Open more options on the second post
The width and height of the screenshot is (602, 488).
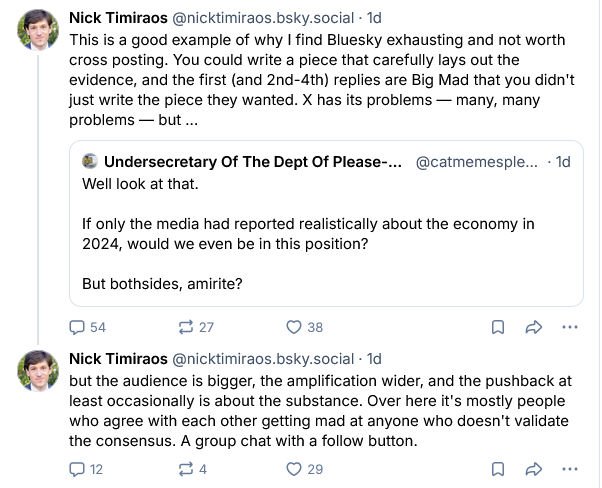570,468
